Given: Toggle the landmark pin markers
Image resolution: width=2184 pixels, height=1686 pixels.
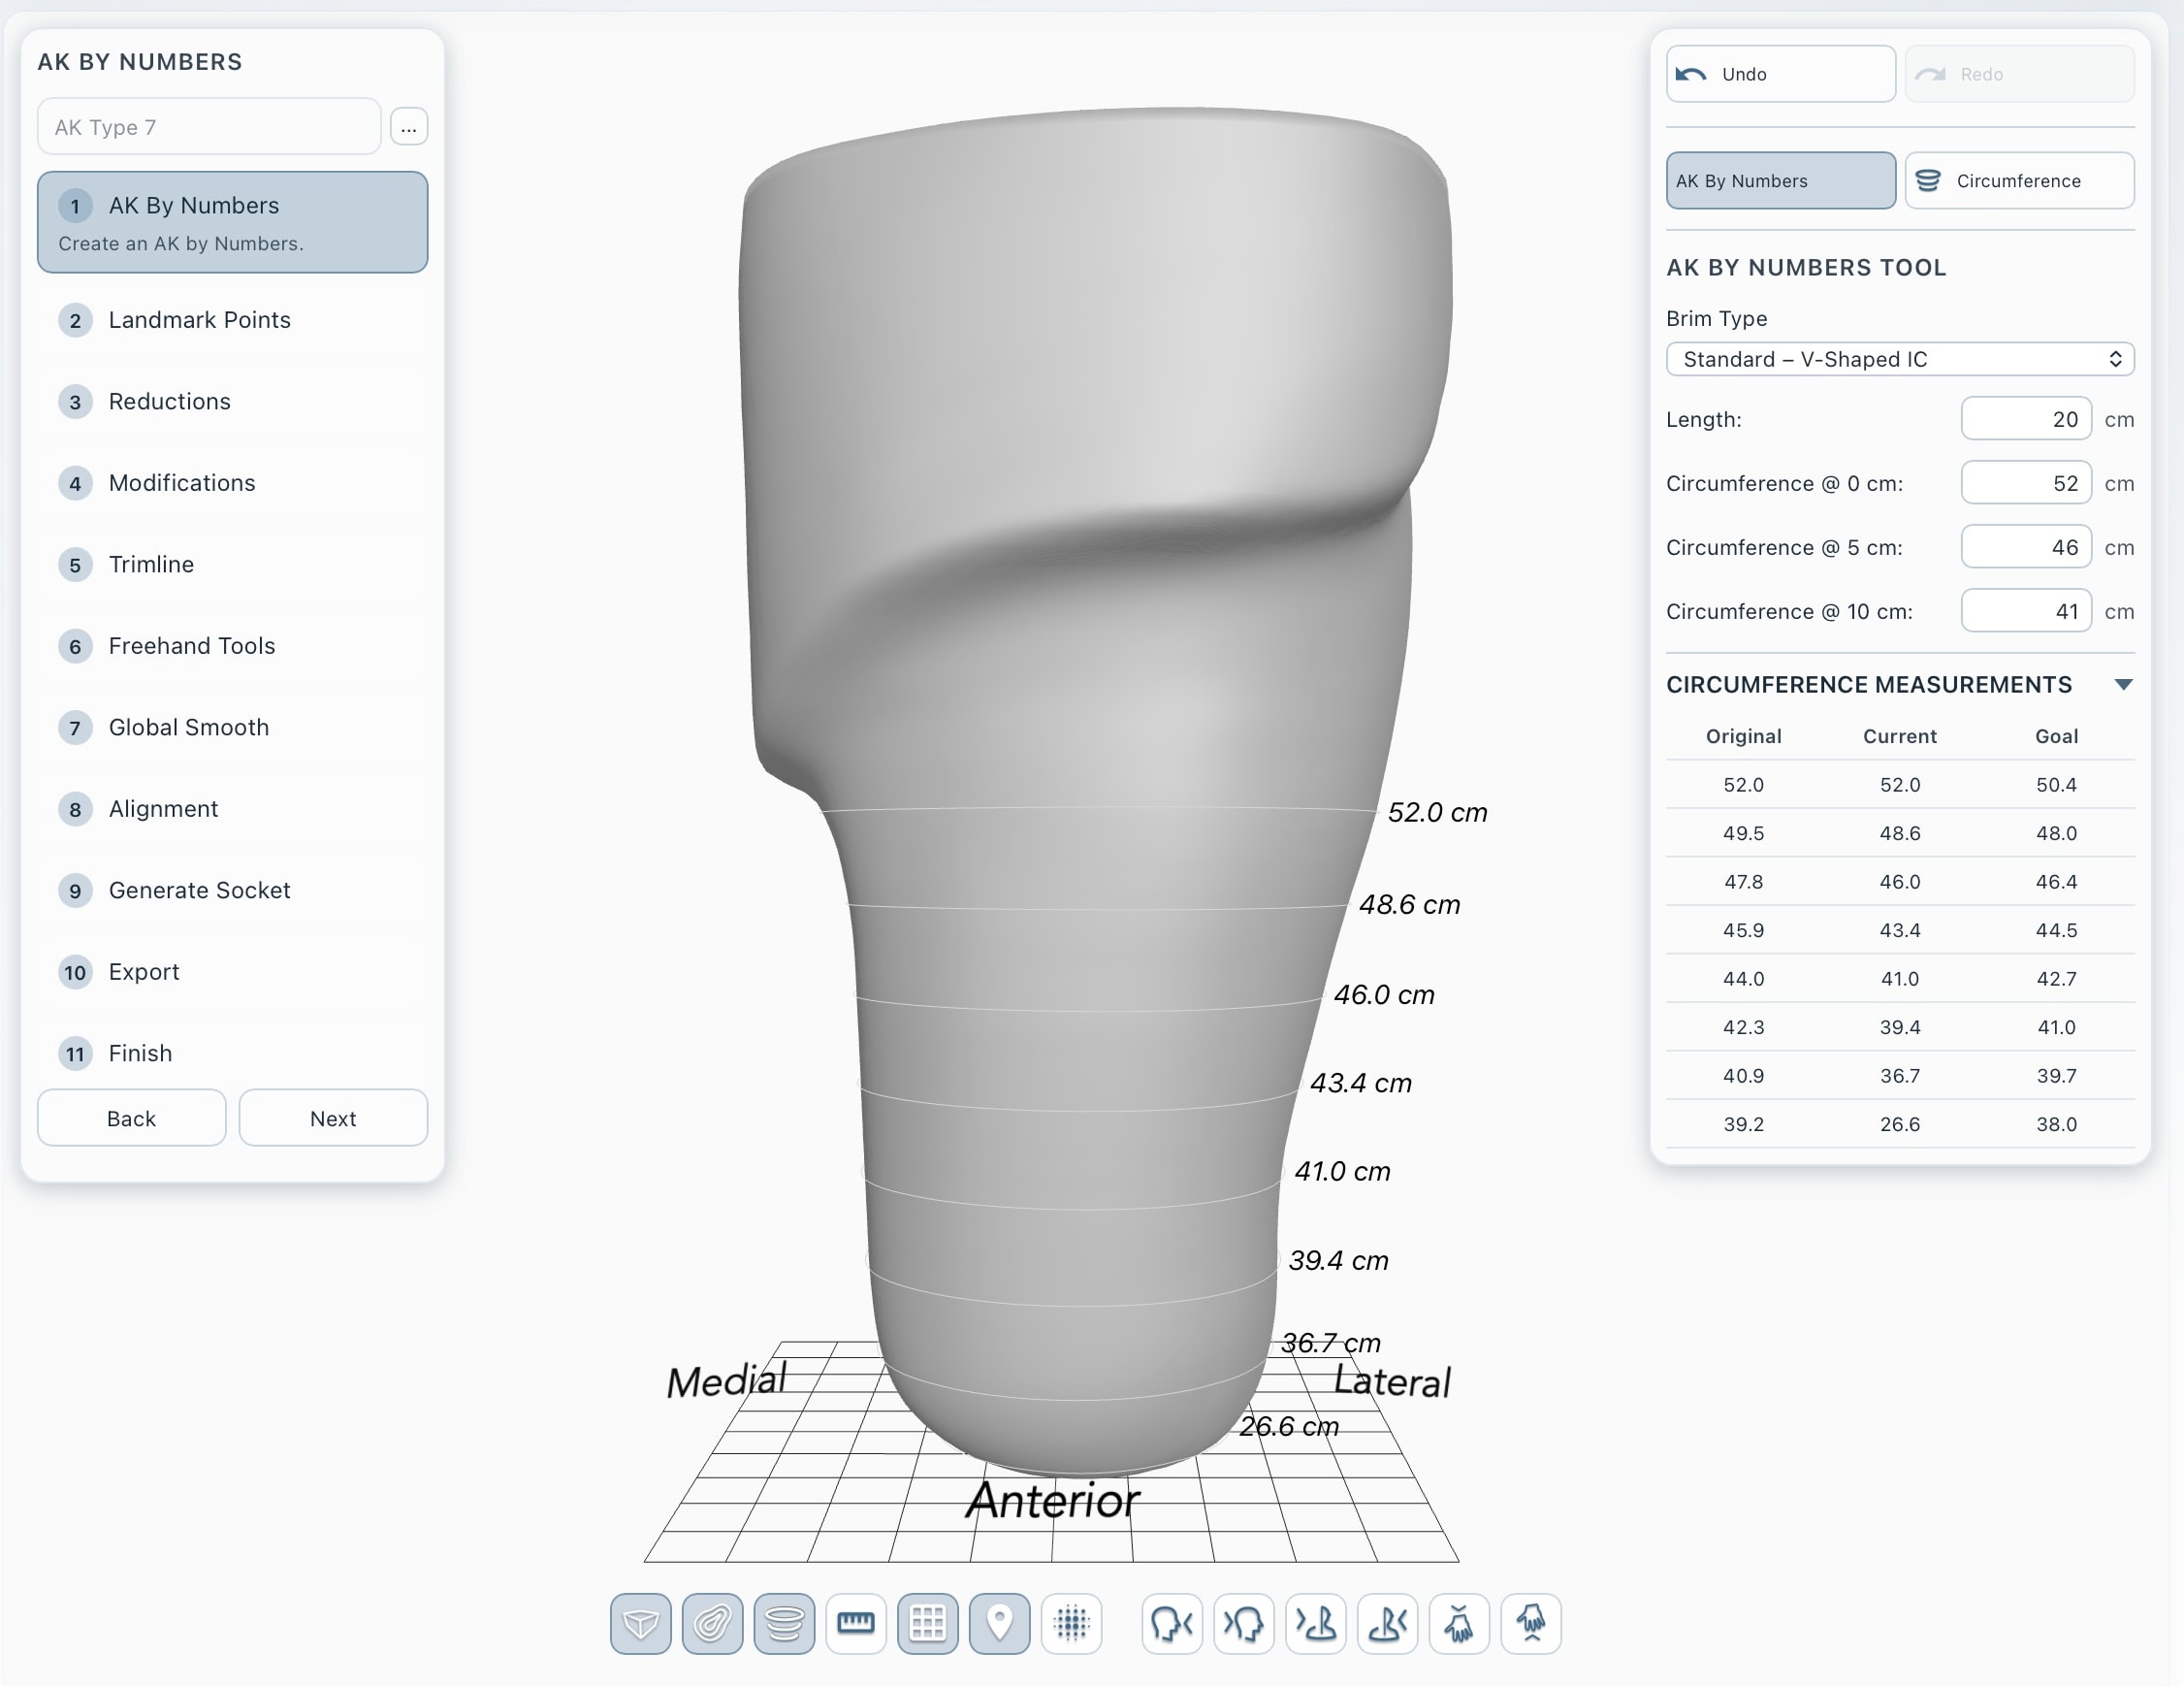Looking at the screenshot, I should [x=1000, y=1623].
